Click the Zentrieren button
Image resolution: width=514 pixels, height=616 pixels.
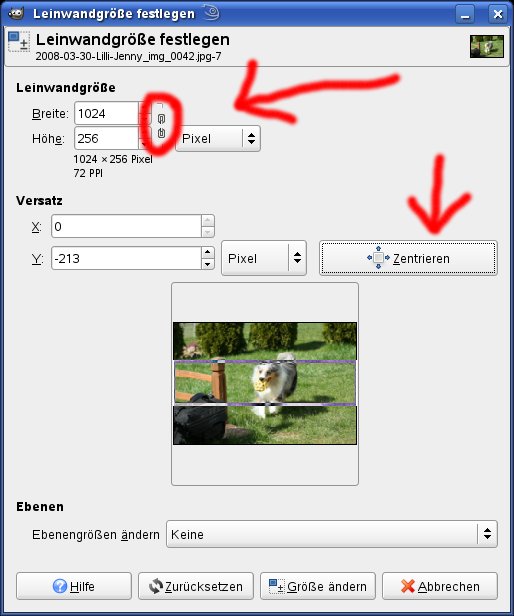pos(408,258)
